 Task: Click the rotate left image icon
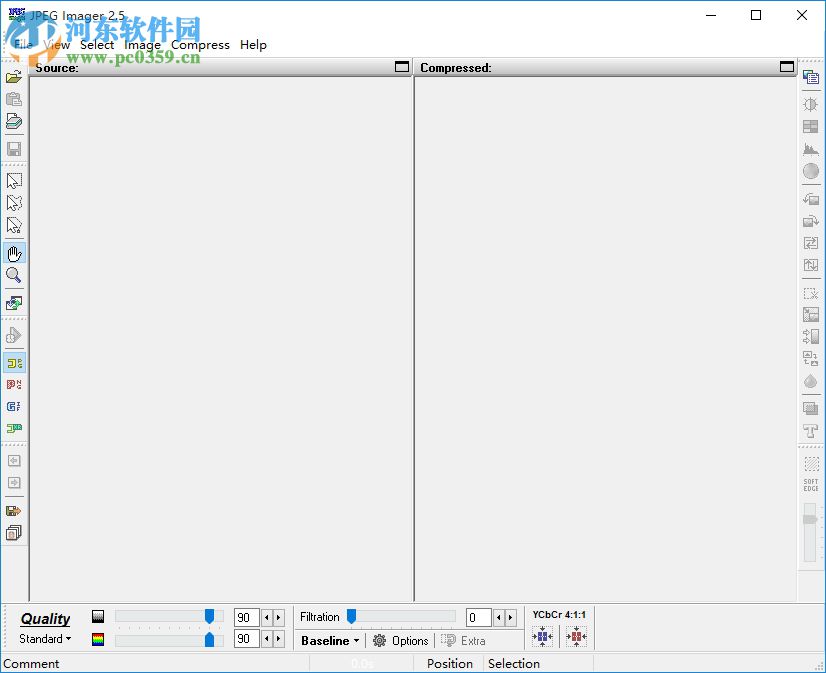pos(811,199)
